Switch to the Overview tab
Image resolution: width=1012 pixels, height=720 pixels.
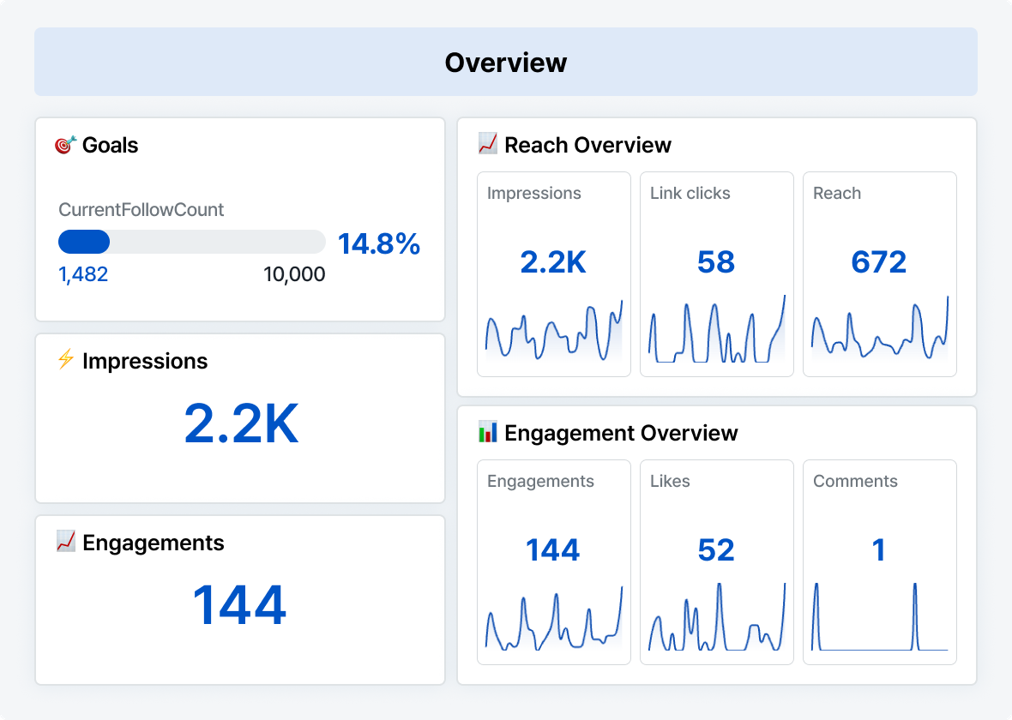click(x=506, y=62)
